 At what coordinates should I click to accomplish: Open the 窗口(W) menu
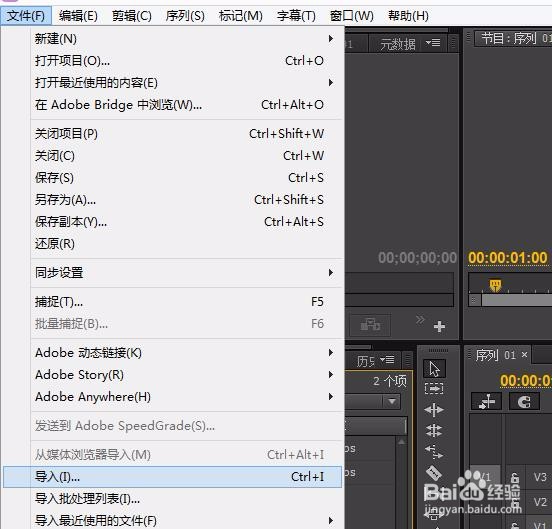352,16
